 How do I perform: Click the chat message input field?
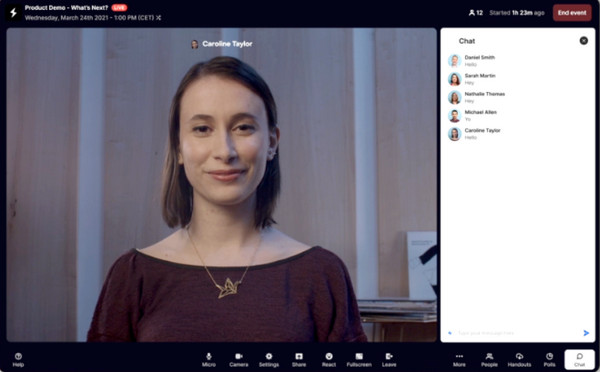517,333
